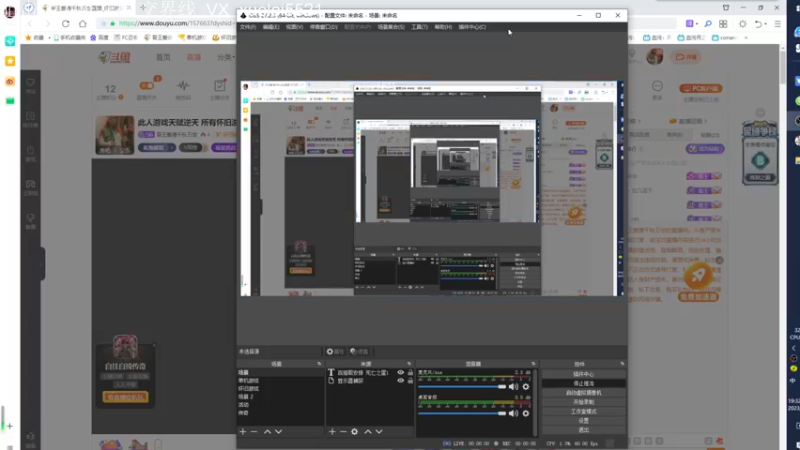800x450 pixels.
Task: Move the scene down in the scenes panel
Action: [x=279, y=432]
